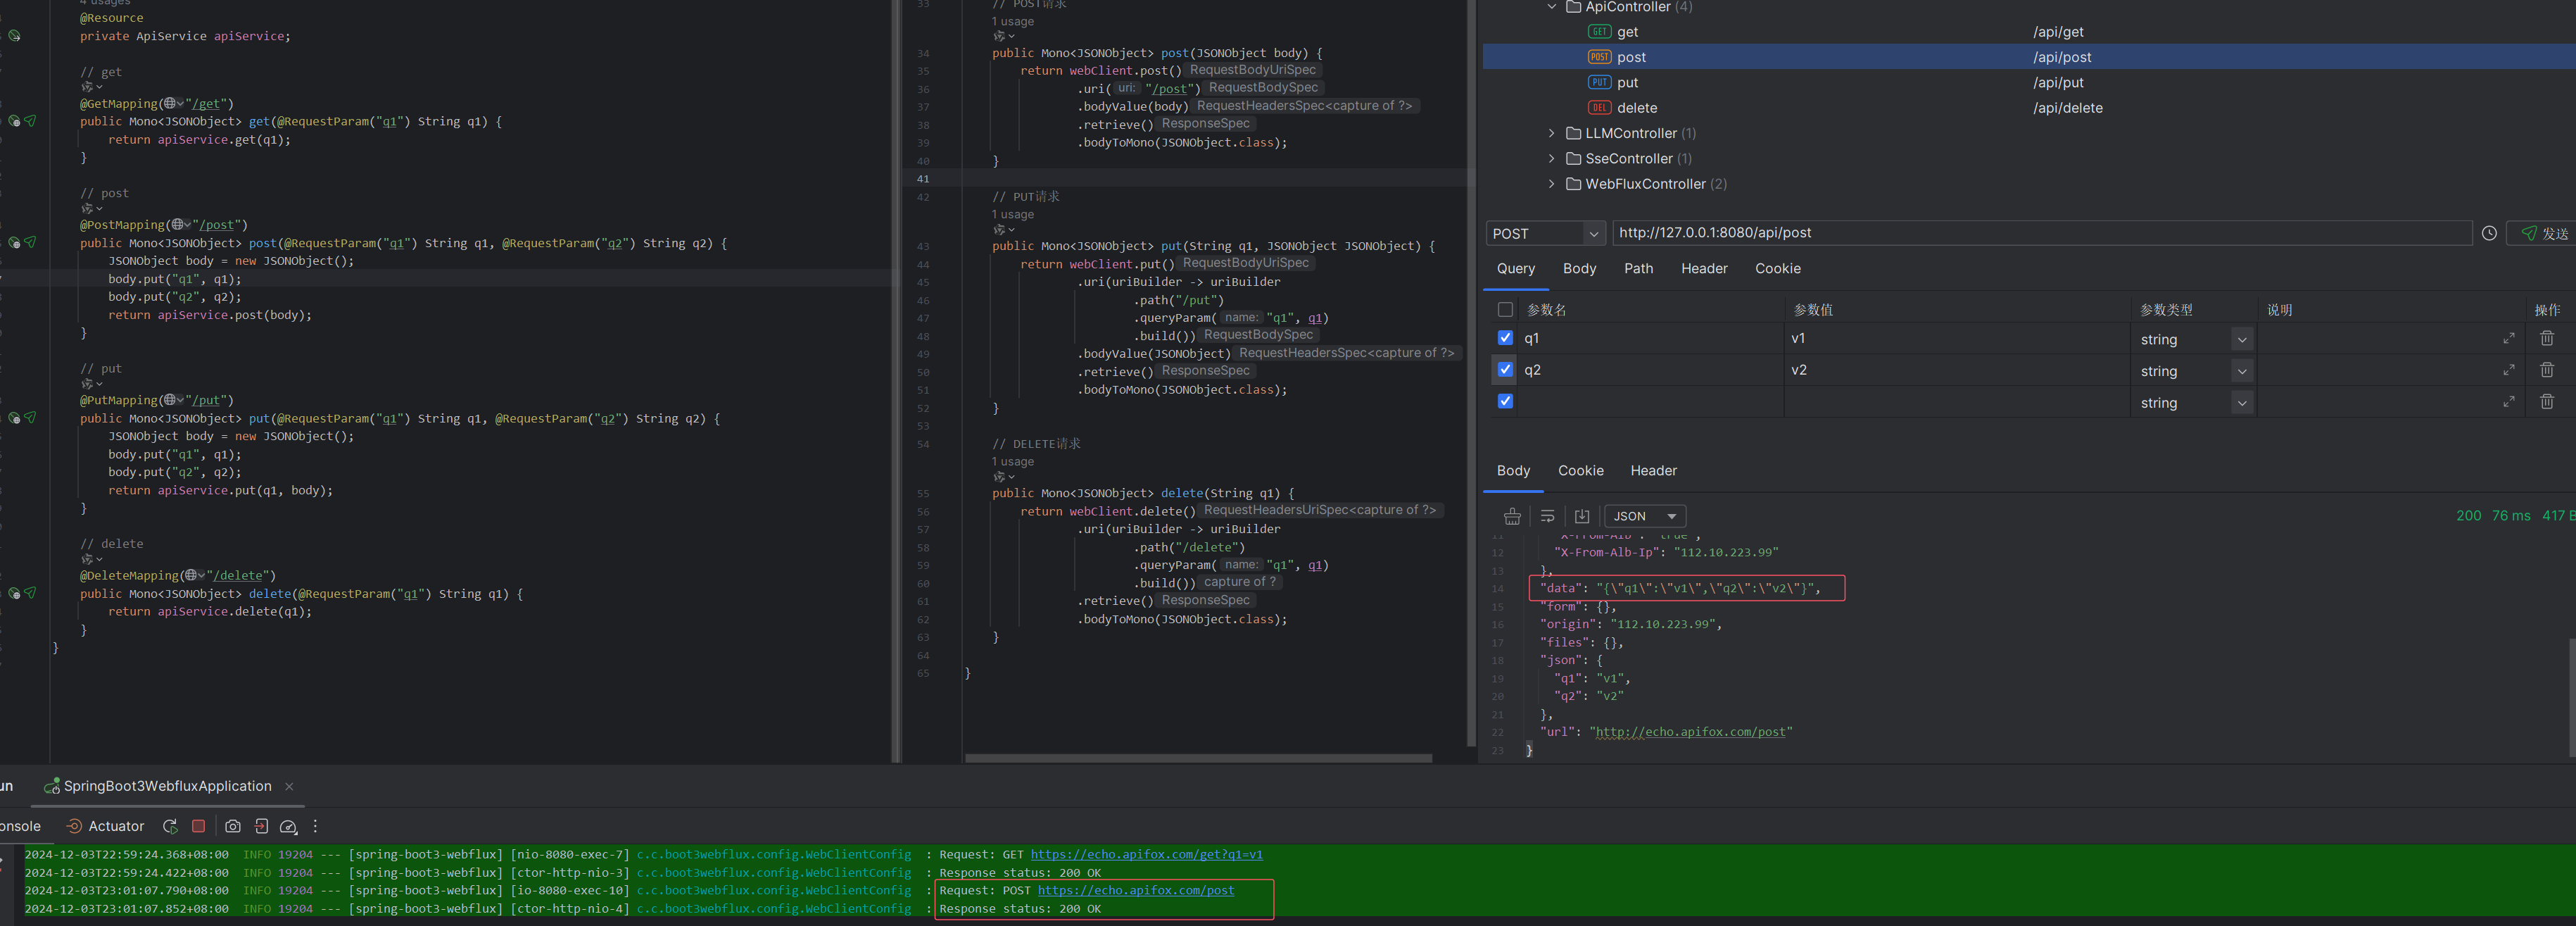Click the gutter bean icon beside apiService field
The image size is (2576, 926).
[x=14, y=36]
